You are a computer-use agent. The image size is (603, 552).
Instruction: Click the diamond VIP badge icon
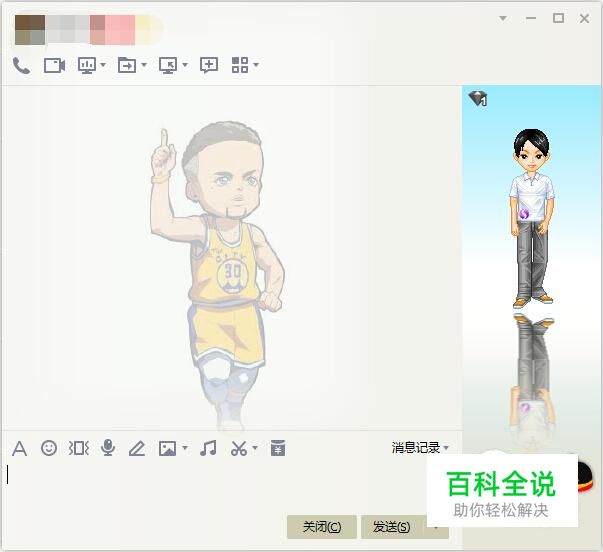(x=478, y=99)
